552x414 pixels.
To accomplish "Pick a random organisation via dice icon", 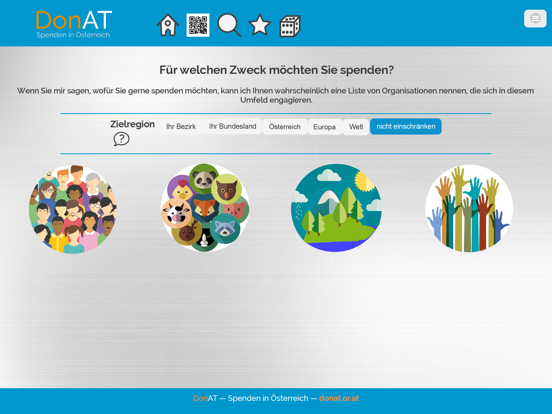I will 290,26.
